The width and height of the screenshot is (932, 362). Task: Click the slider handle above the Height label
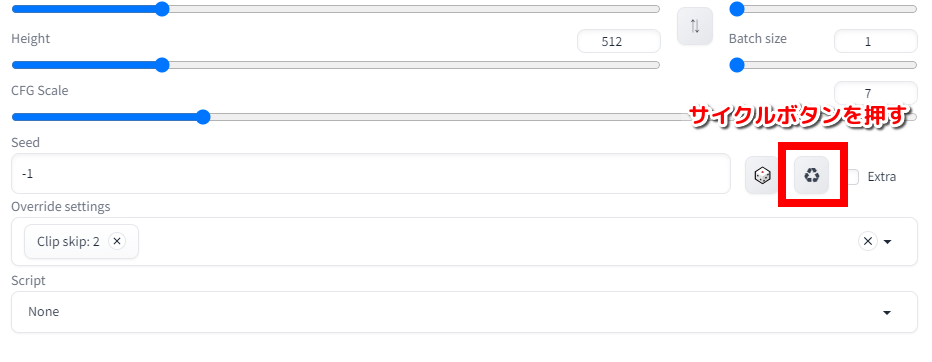[162, 9]
